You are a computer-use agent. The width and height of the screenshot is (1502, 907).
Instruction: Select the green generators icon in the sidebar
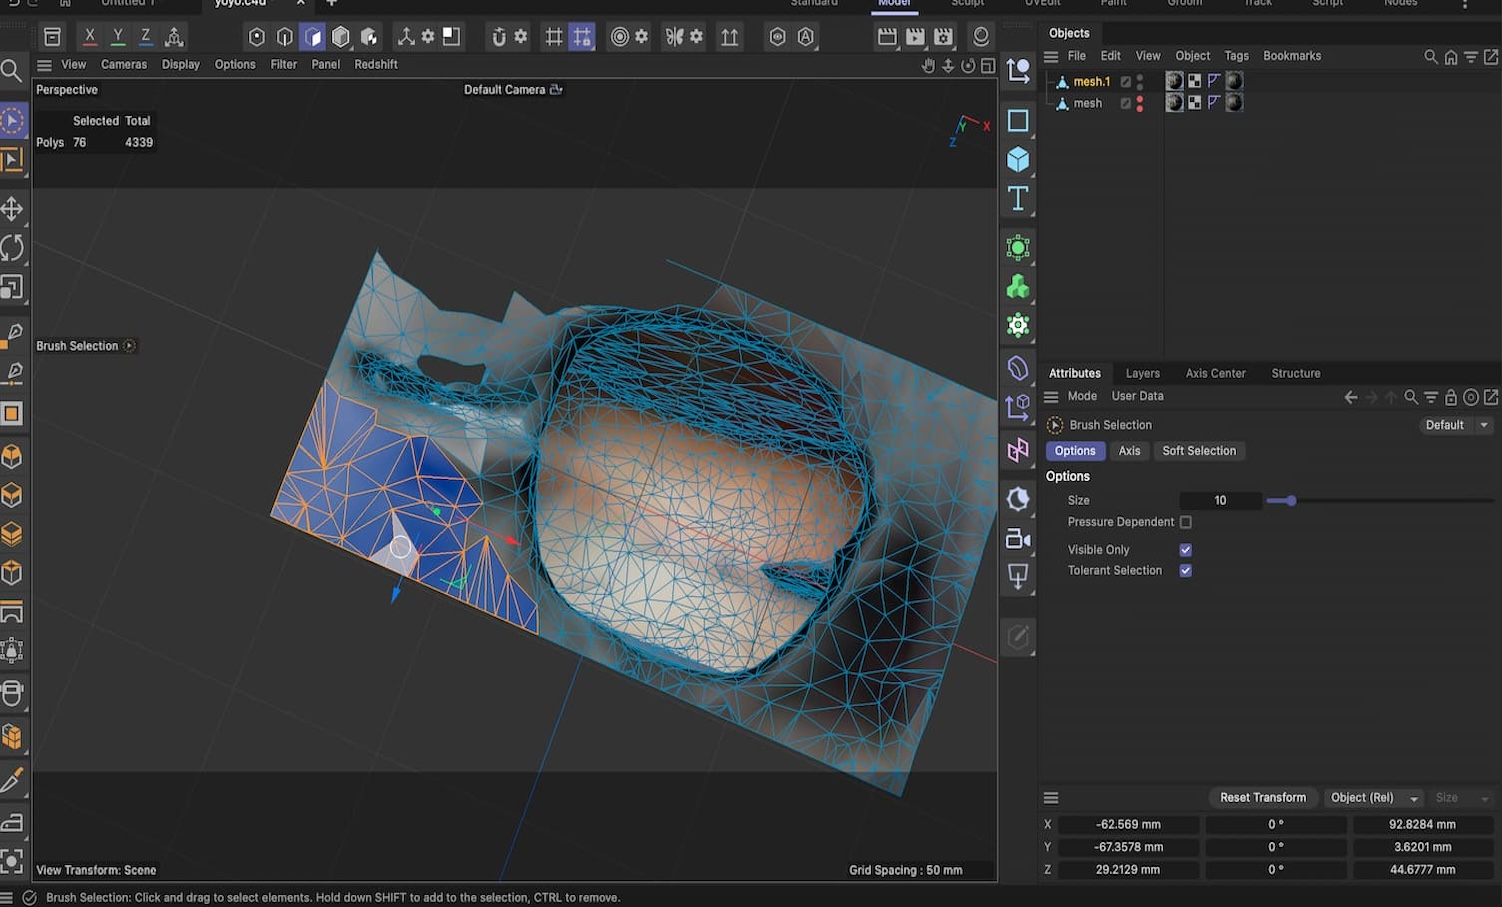(1017, 287)
